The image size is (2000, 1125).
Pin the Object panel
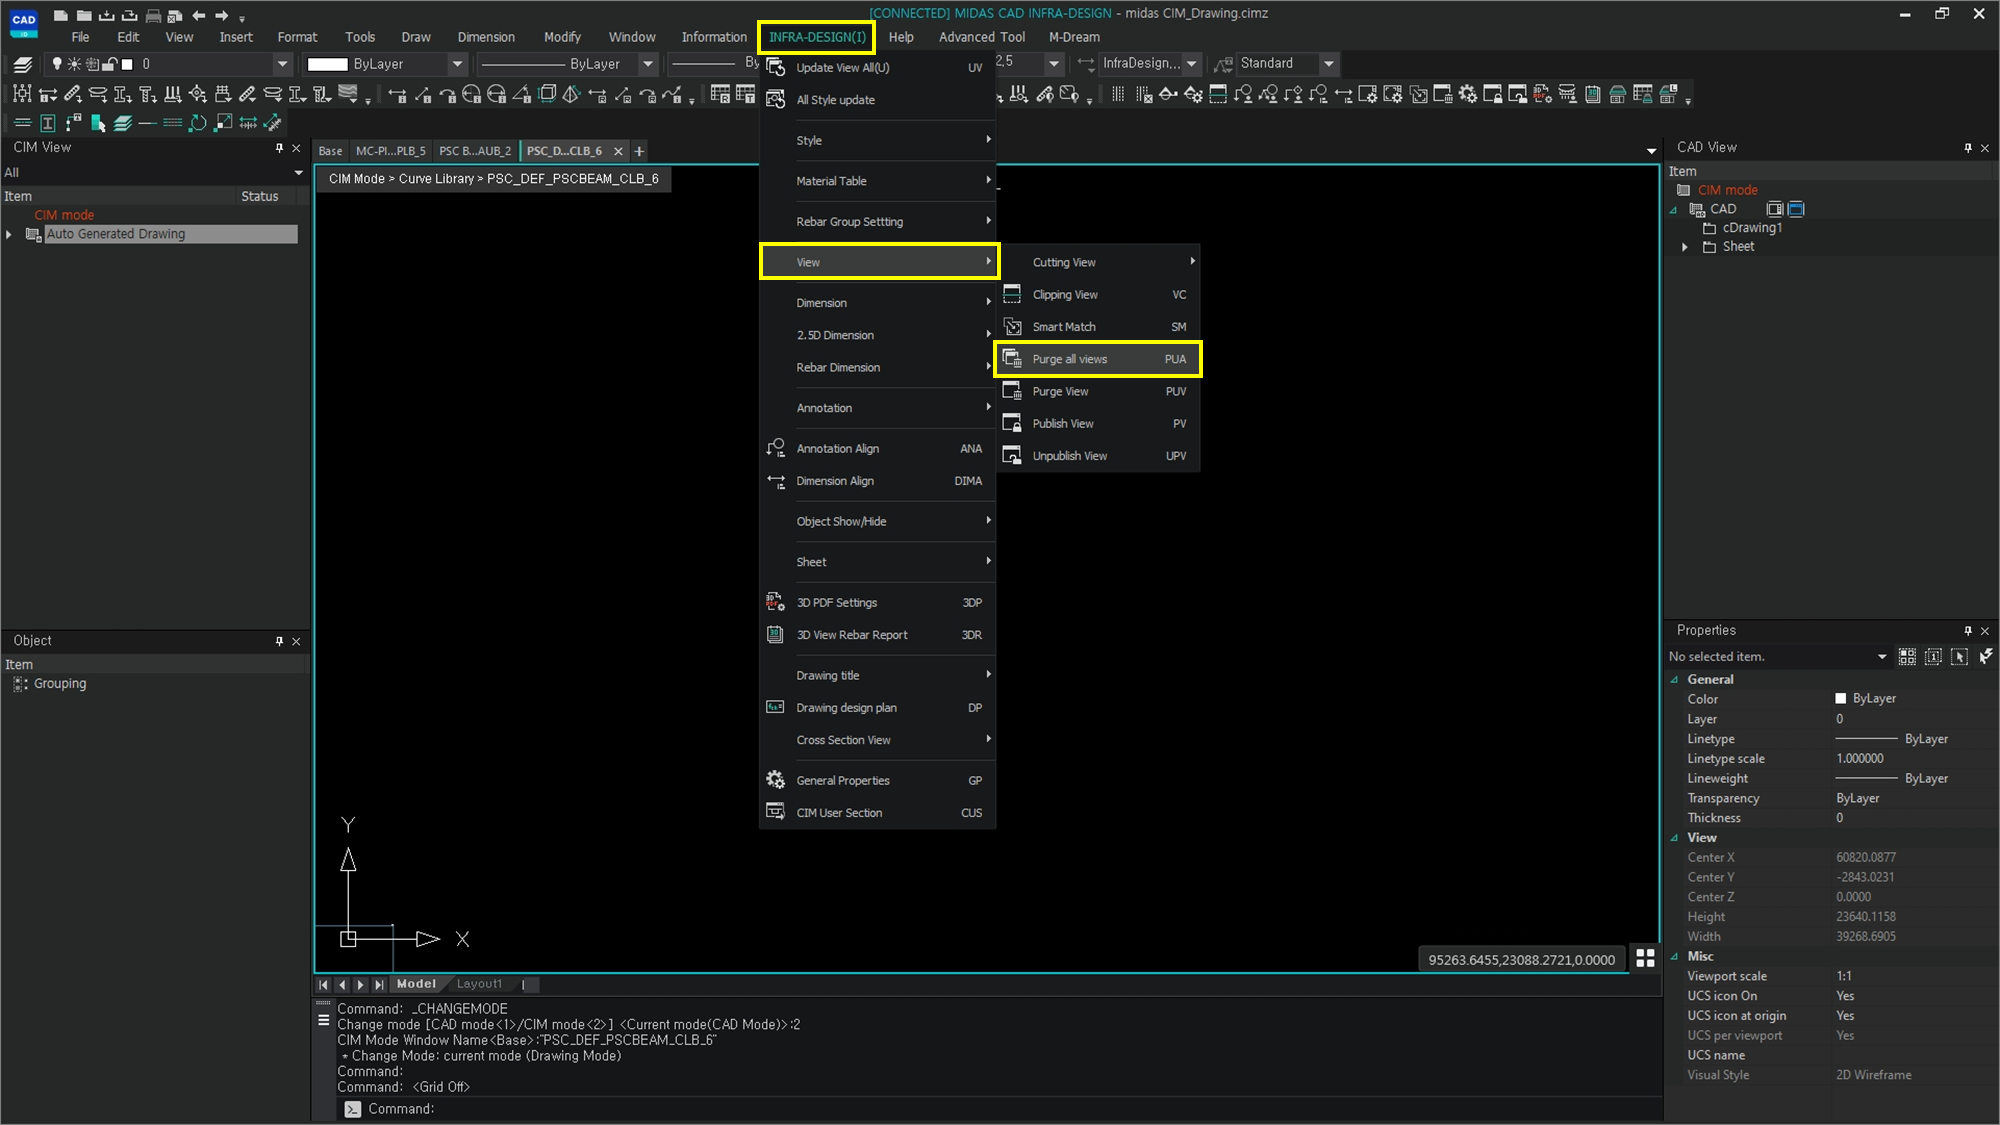(x=279, y=641)
